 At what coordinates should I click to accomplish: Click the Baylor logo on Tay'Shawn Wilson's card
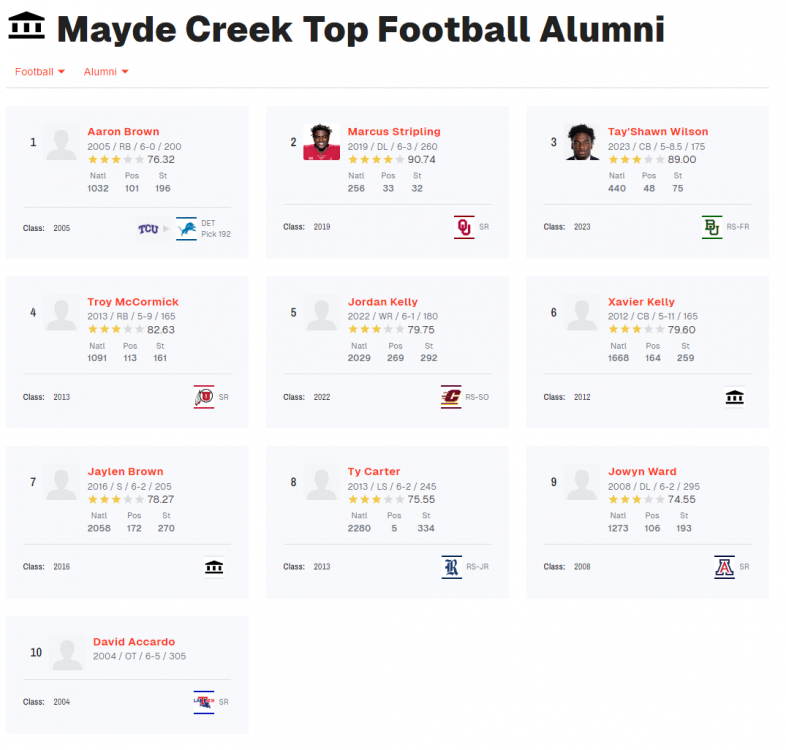coord(712,227)
